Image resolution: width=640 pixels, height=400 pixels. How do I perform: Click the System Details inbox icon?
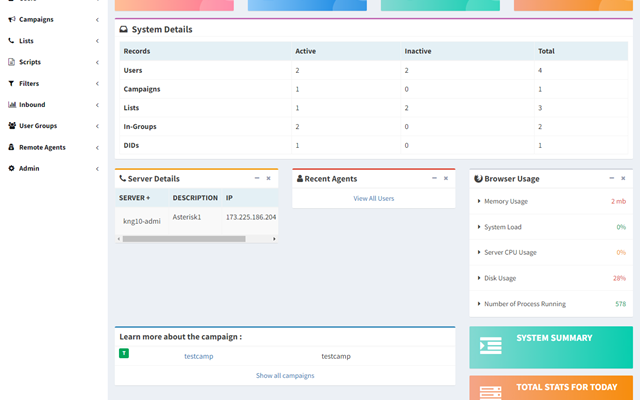(123, 29)
